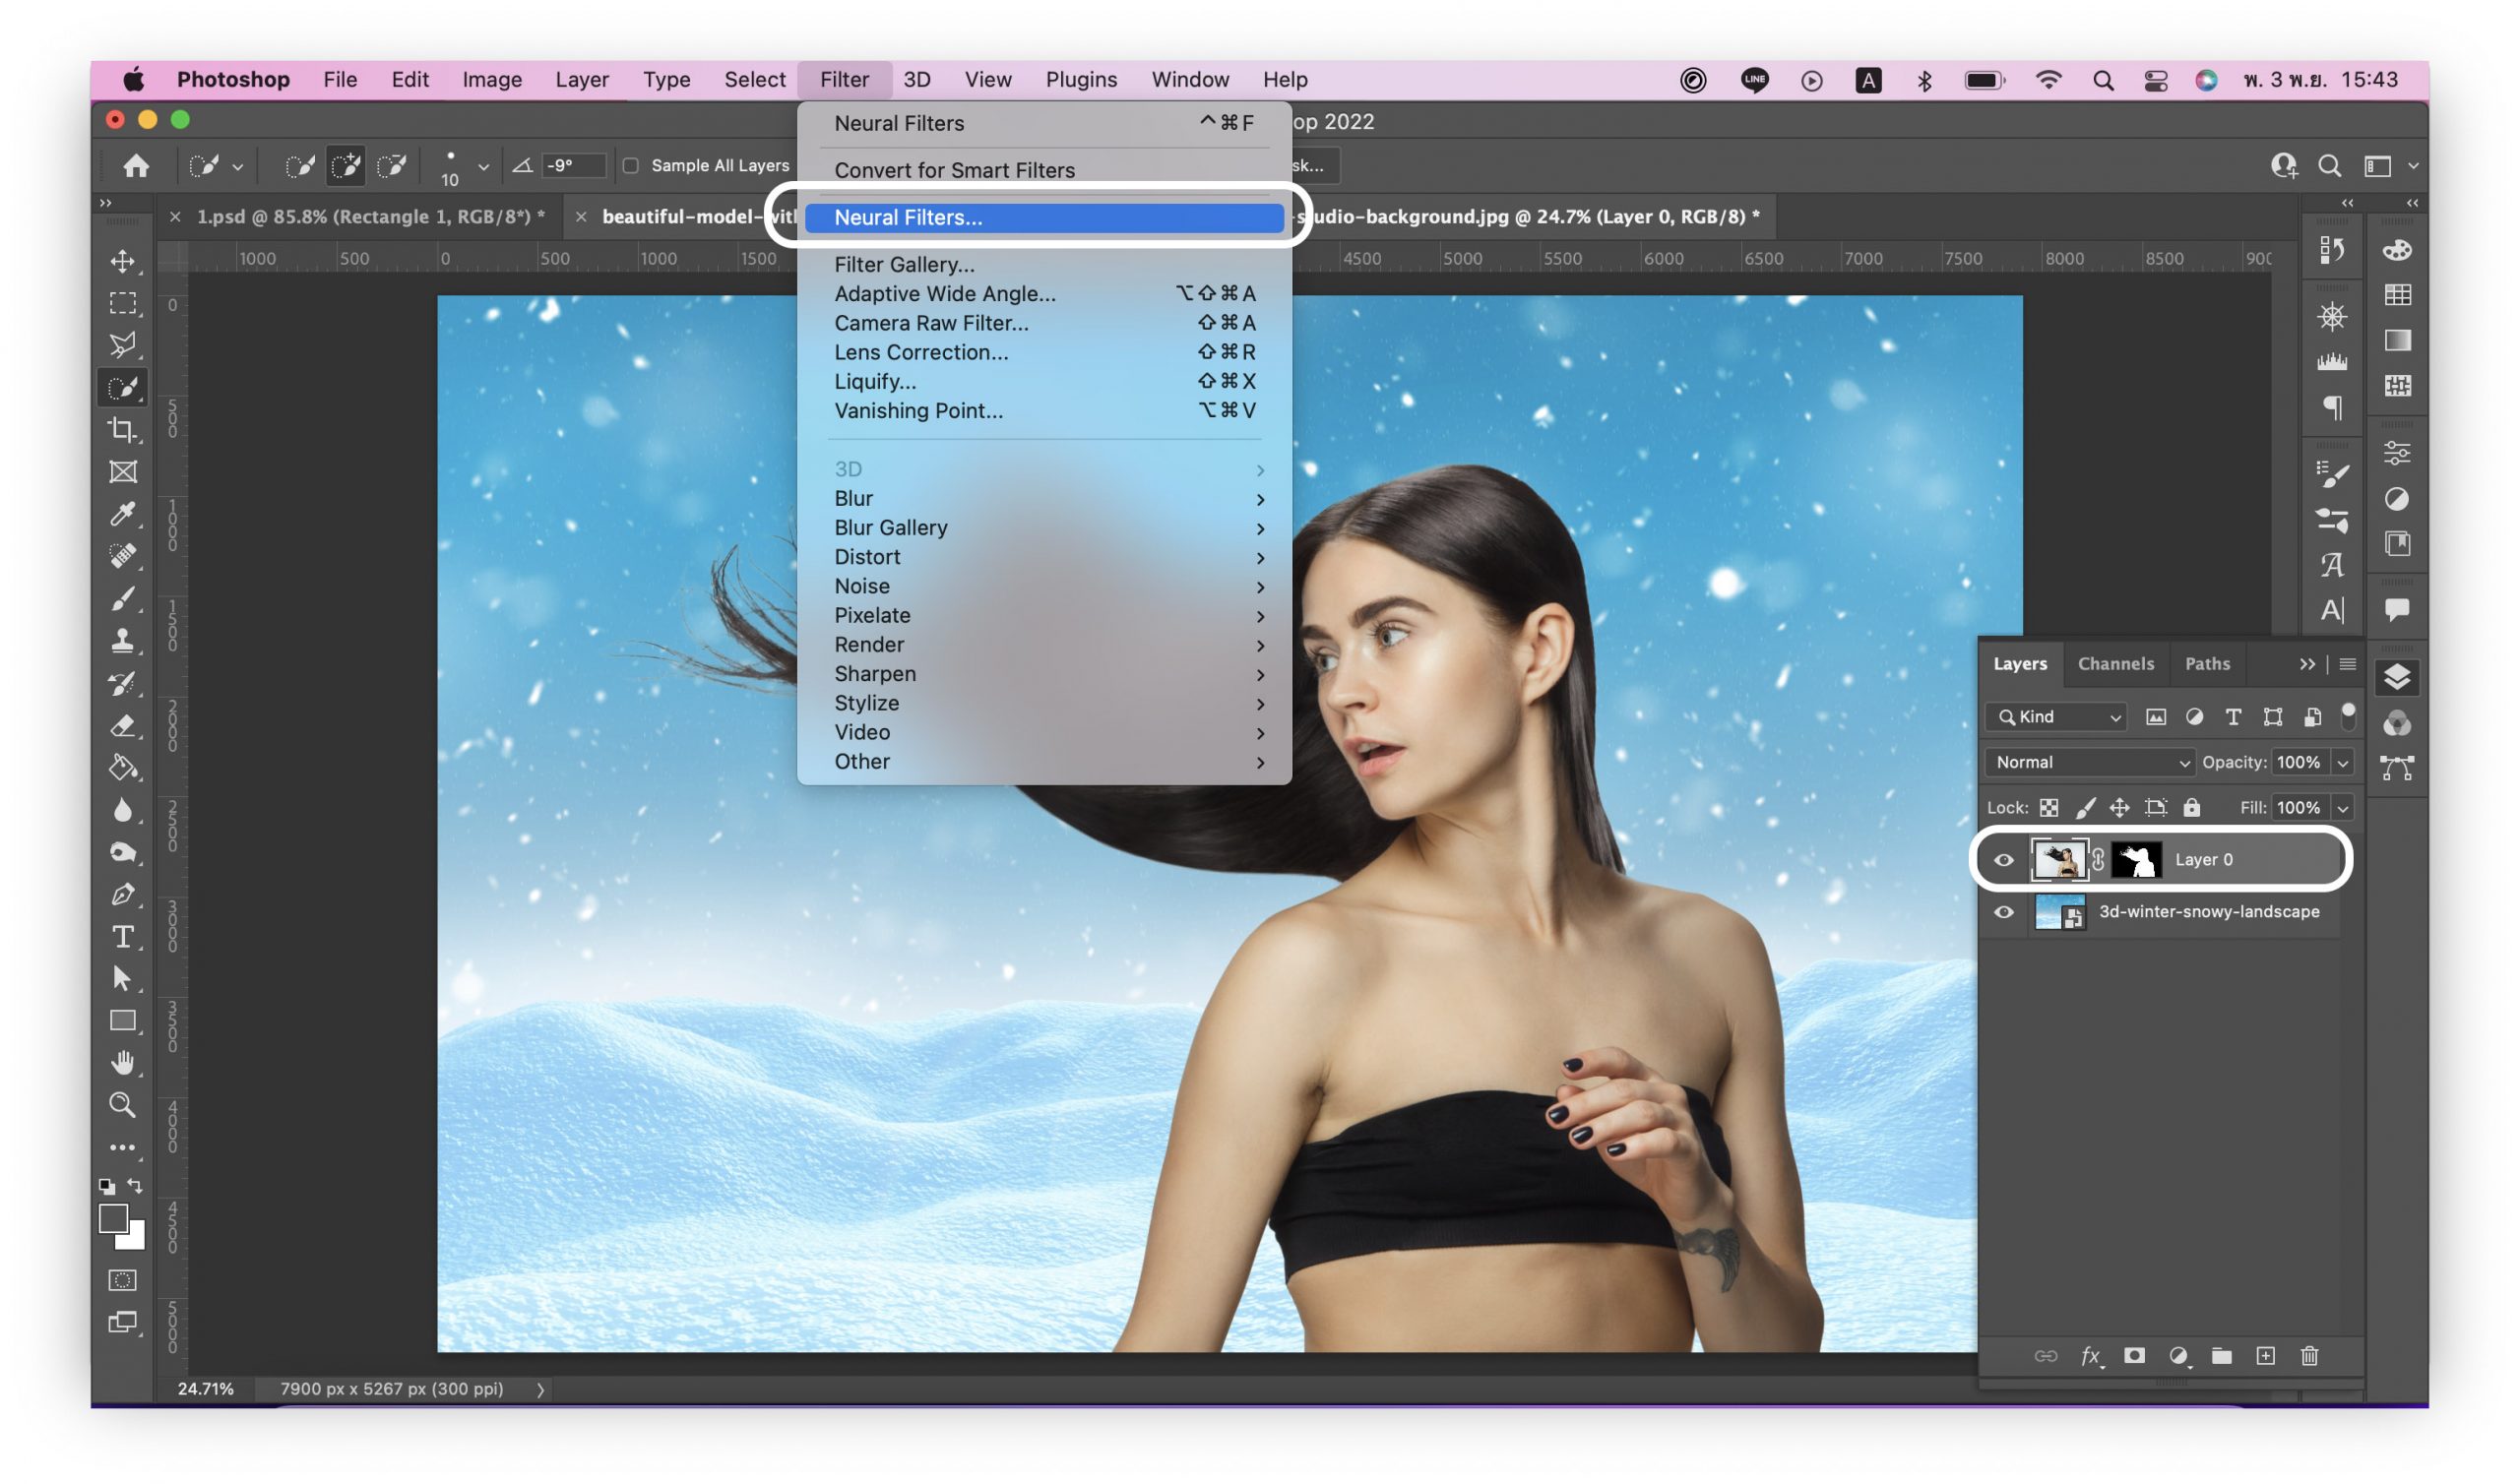The width and height of the screenshot is (2520, 1484).
Task: Click the create new layer icon
Action: click(2265, 1356)
